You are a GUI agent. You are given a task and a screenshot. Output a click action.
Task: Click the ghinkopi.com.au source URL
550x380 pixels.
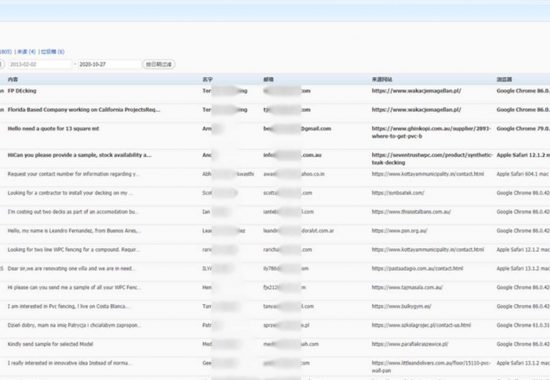(431, 132)
